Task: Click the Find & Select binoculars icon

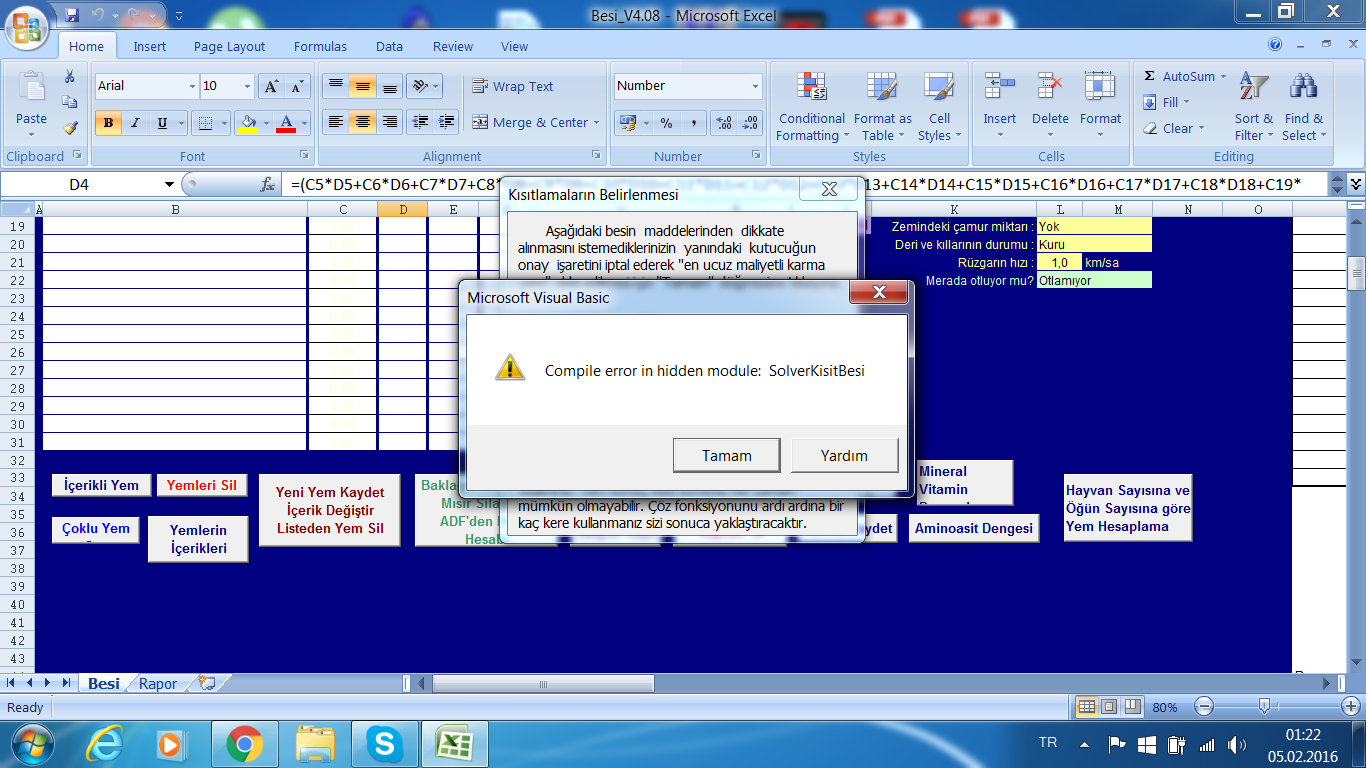Action: (1303, 89)
